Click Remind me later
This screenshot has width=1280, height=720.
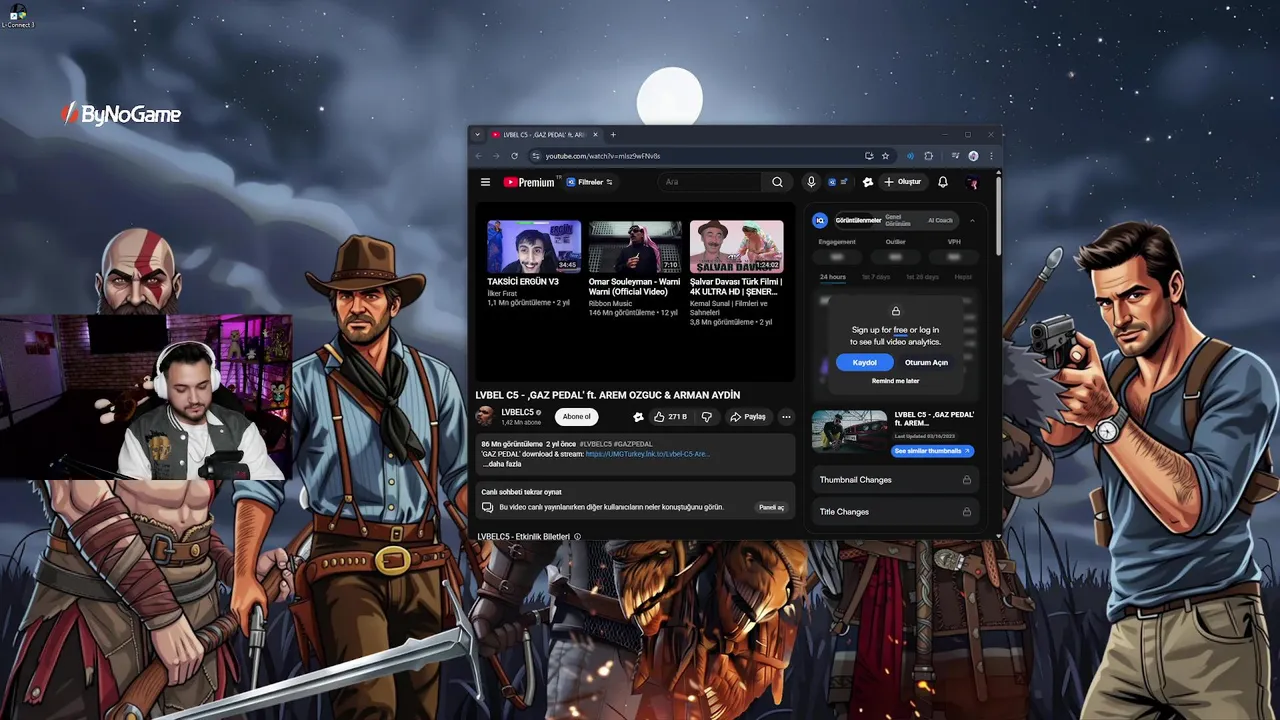895,381
